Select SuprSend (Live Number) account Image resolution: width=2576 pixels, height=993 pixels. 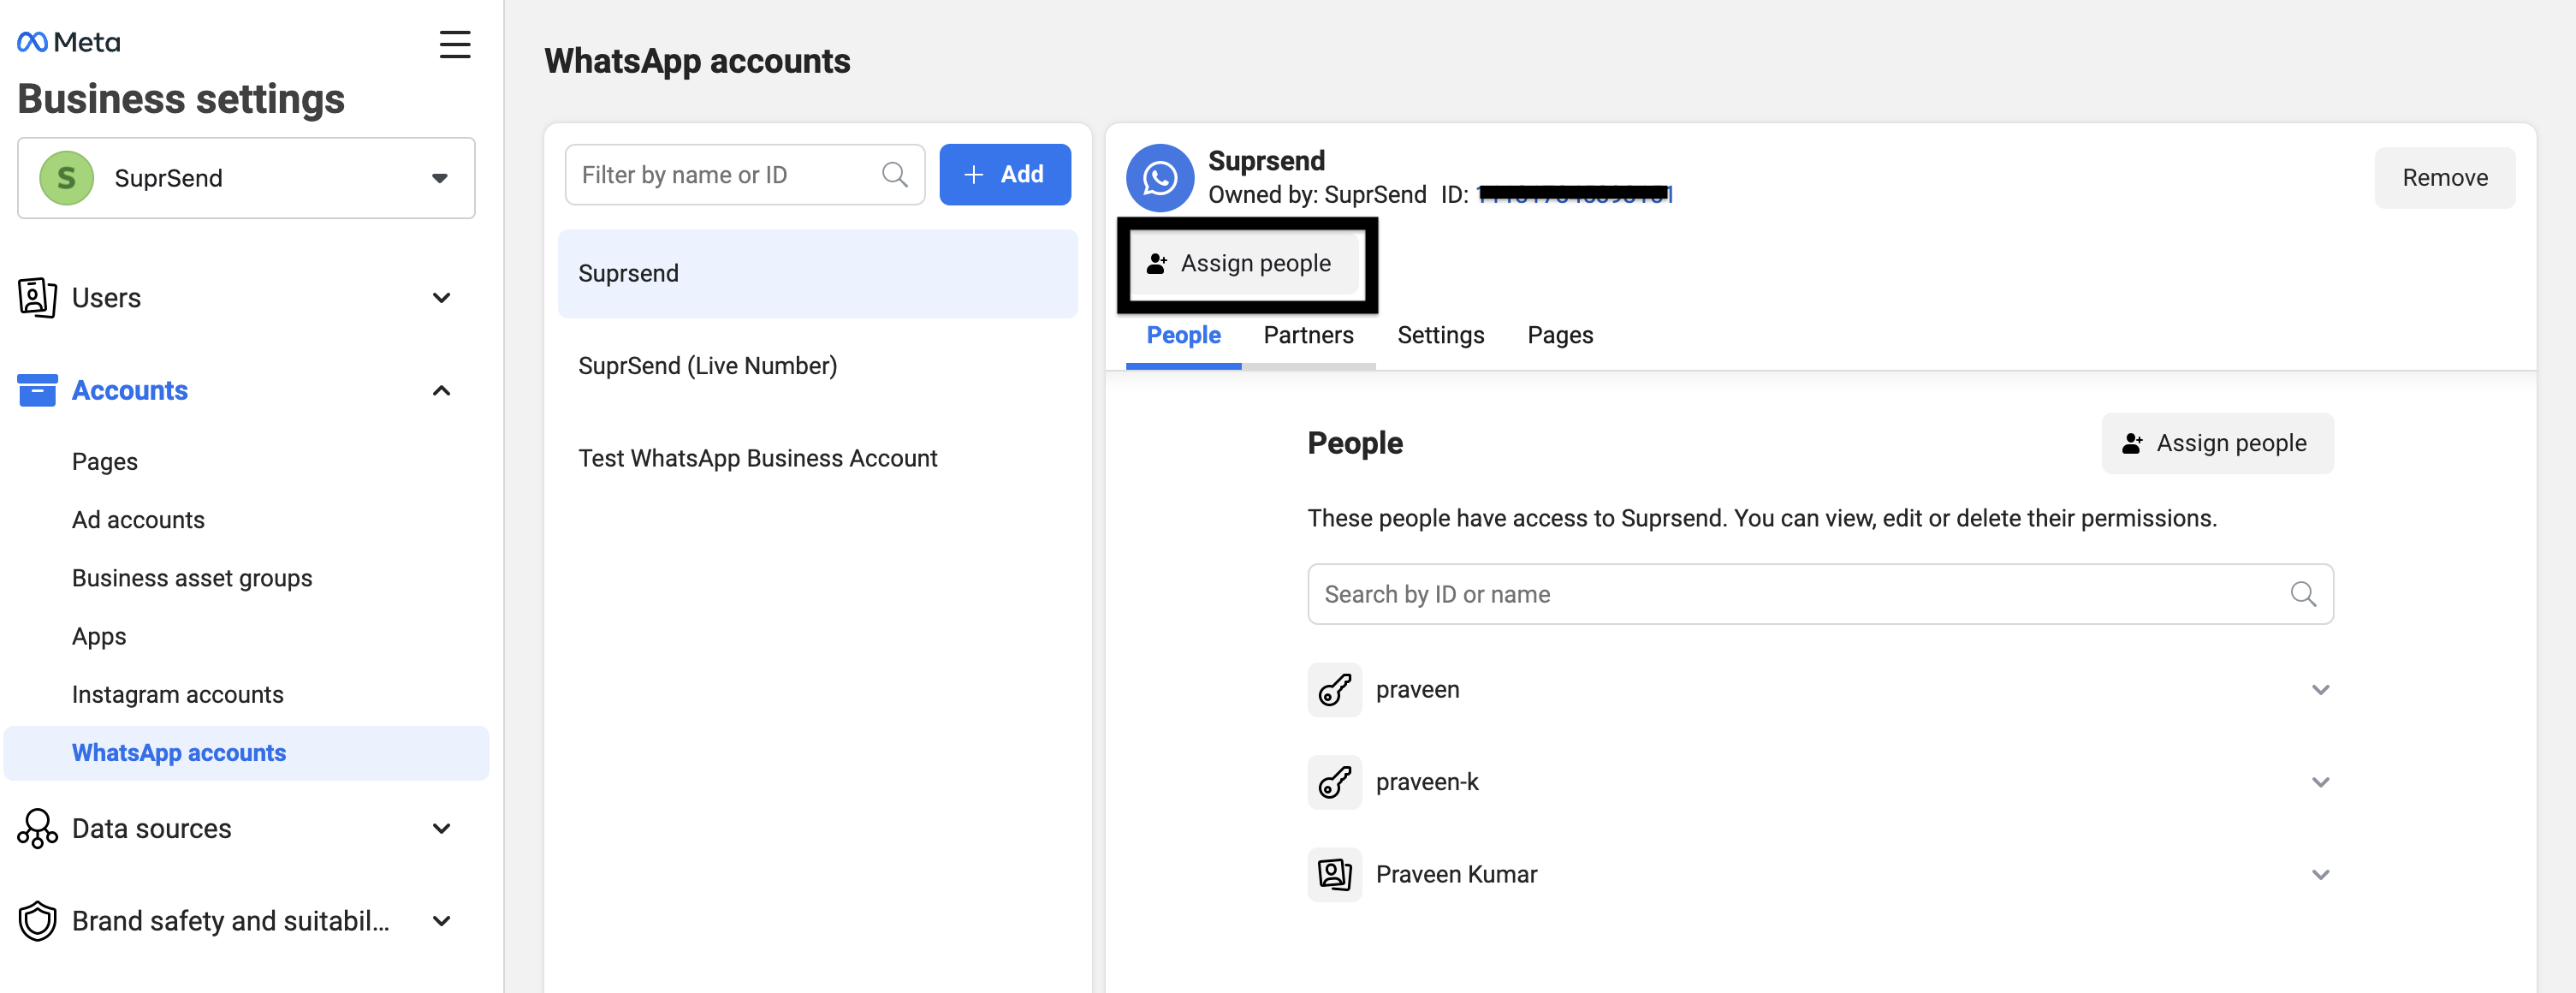tap(707, 366)
